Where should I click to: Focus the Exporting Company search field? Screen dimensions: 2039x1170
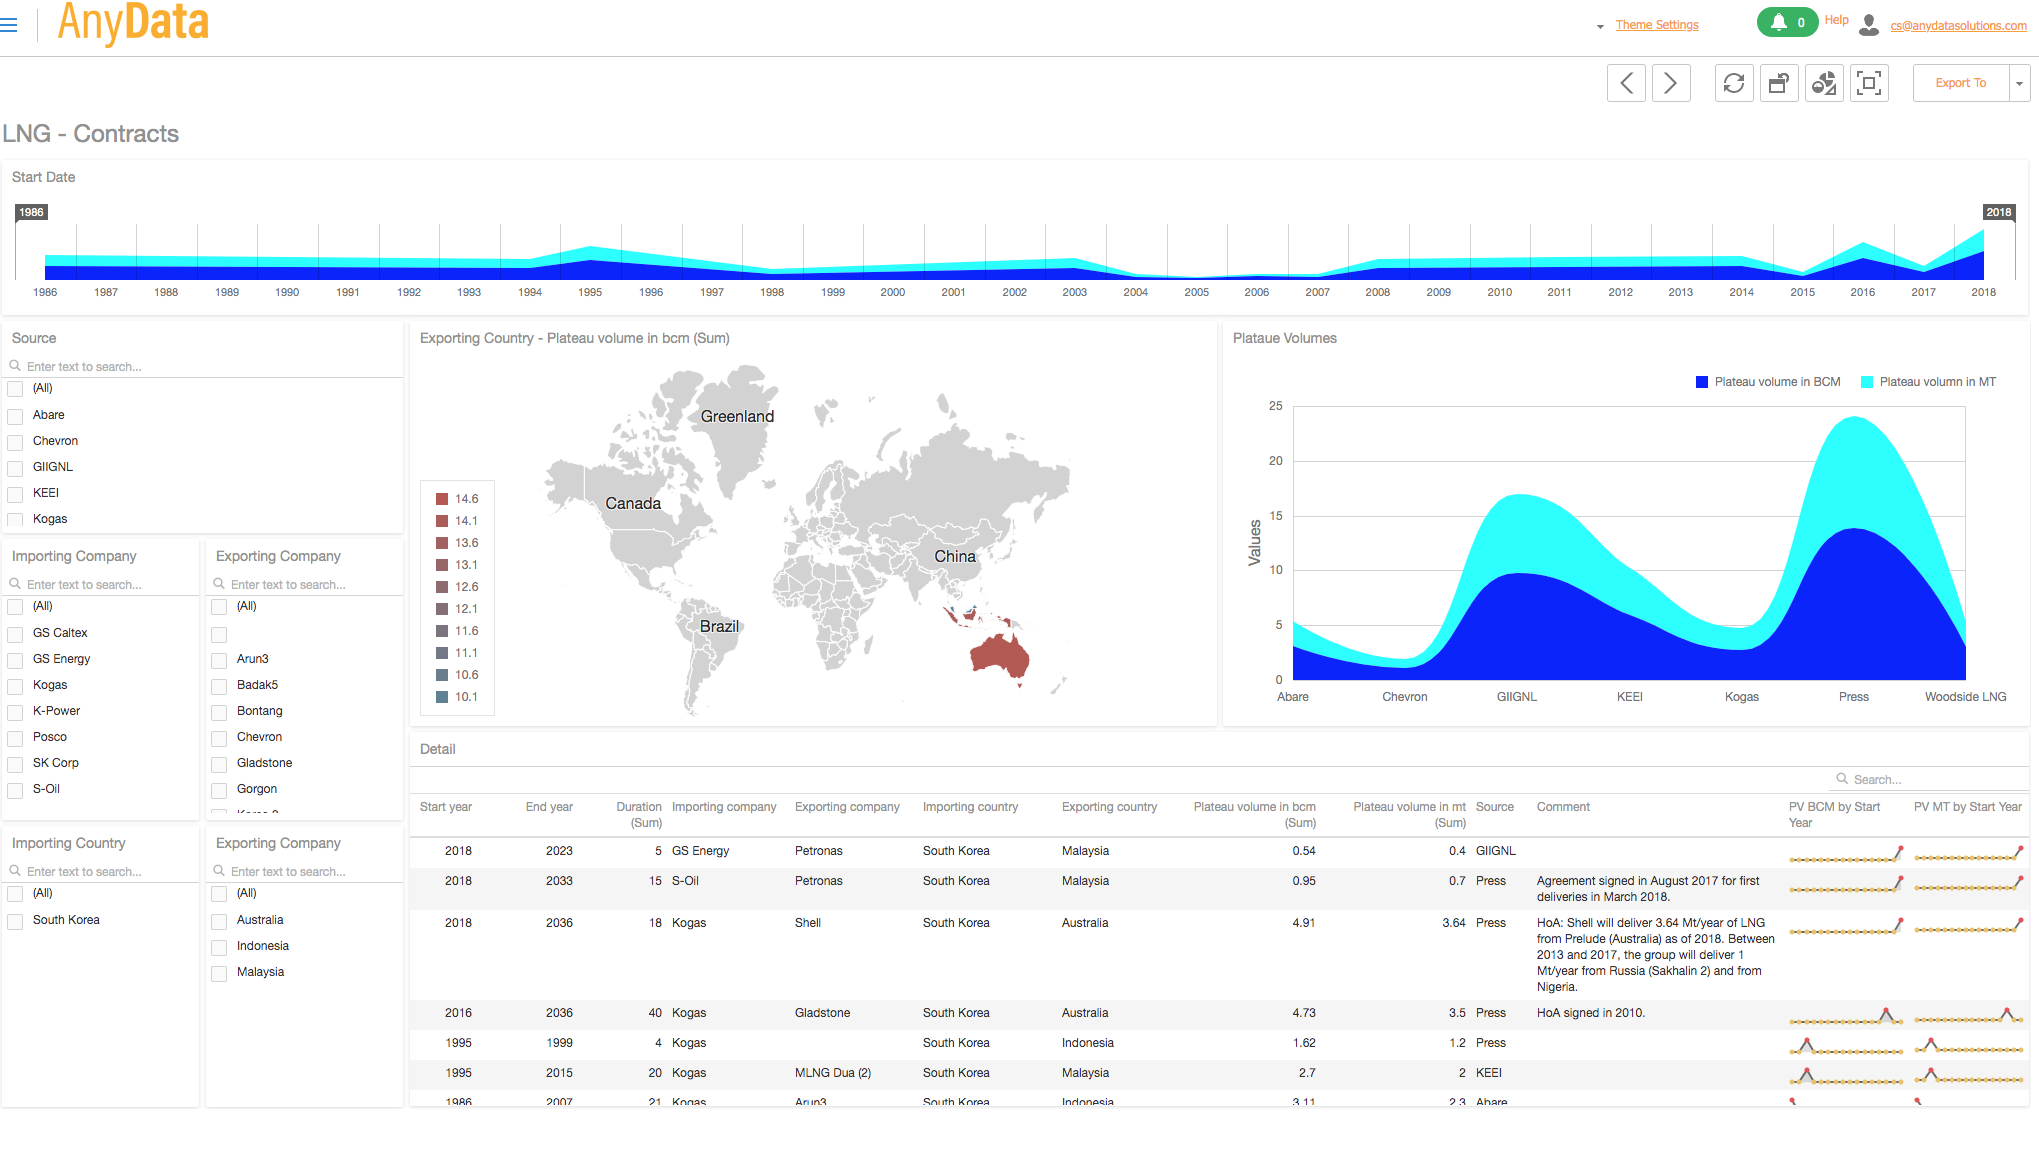(307, 584)
